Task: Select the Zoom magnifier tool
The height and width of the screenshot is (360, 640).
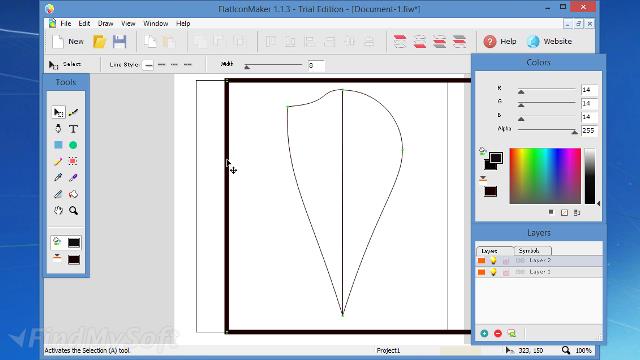Action: [73, 211]
